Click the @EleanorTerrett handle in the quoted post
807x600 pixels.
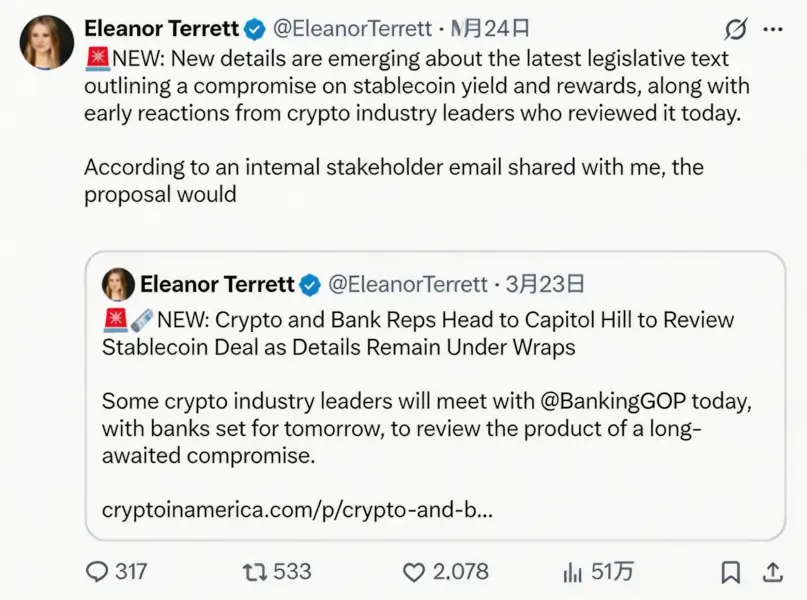408,285
